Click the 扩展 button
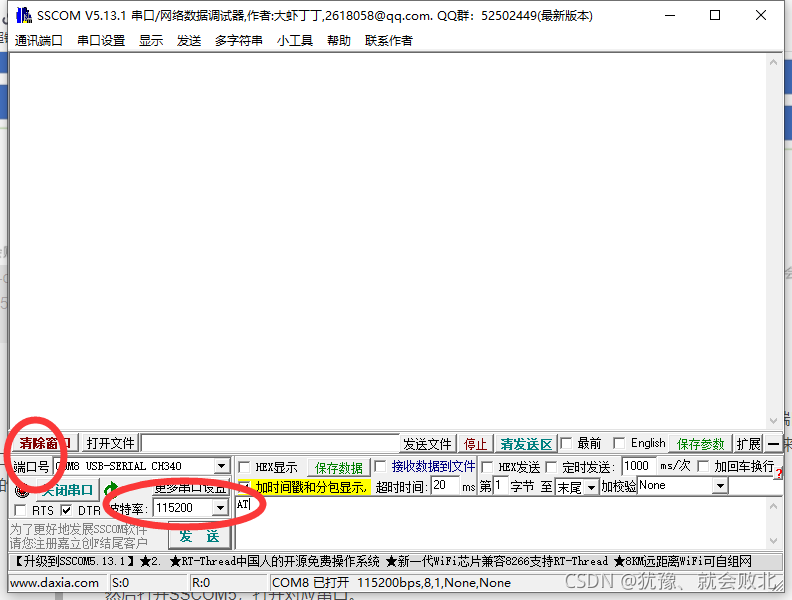 click(x=748, y=444)
